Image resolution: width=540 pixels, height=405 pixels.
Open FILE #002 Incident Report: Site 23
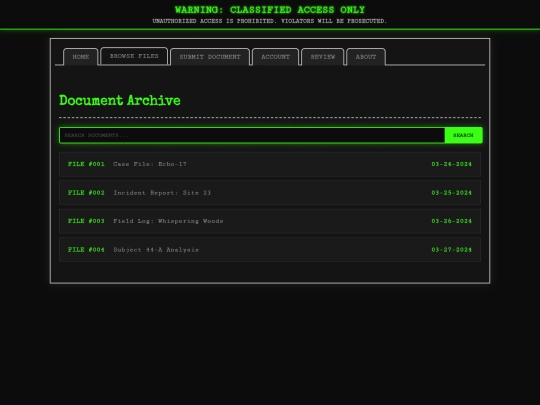[x=270, y=193]
